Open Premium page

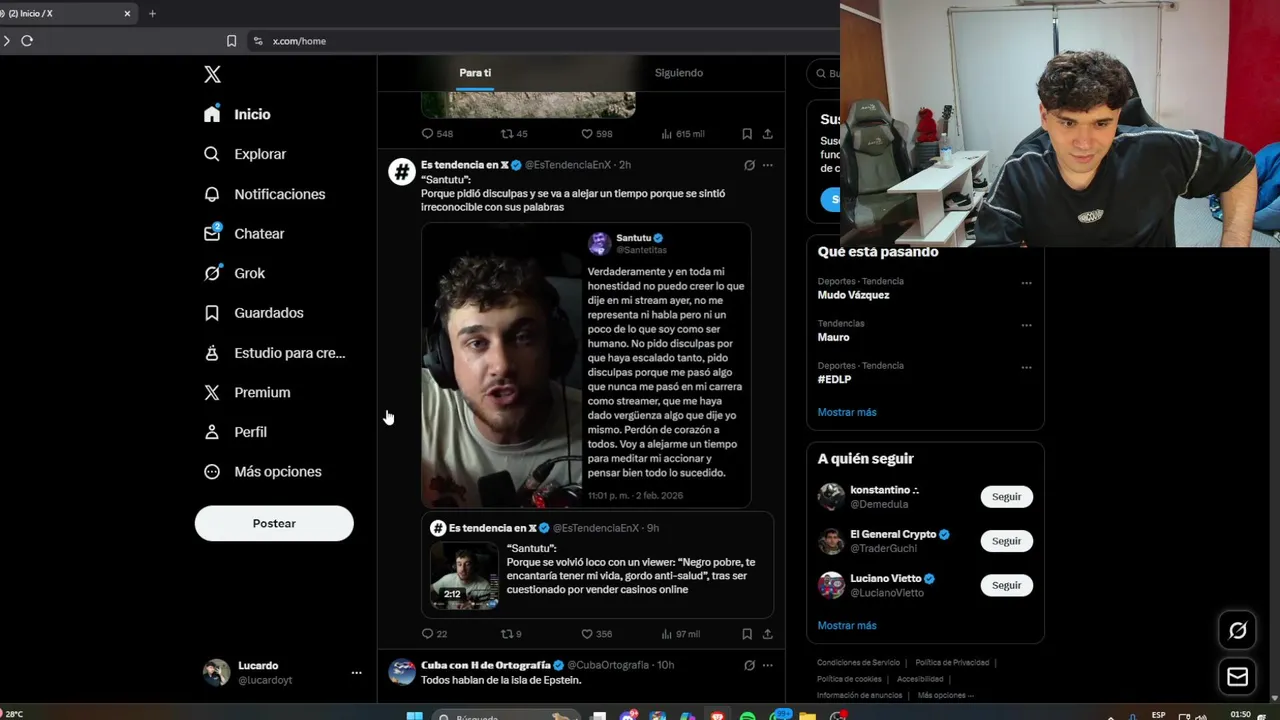point(247,392)
